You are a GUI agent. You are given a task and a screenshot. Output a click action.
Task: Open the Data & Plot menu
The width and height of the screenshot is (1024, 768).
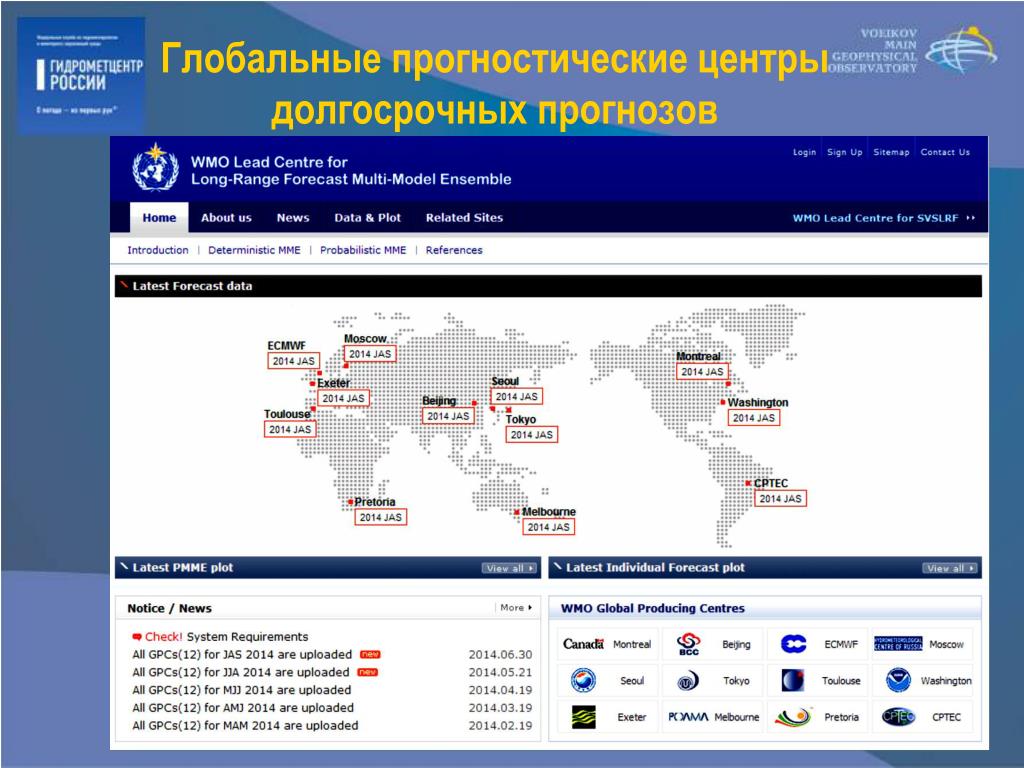368,217
